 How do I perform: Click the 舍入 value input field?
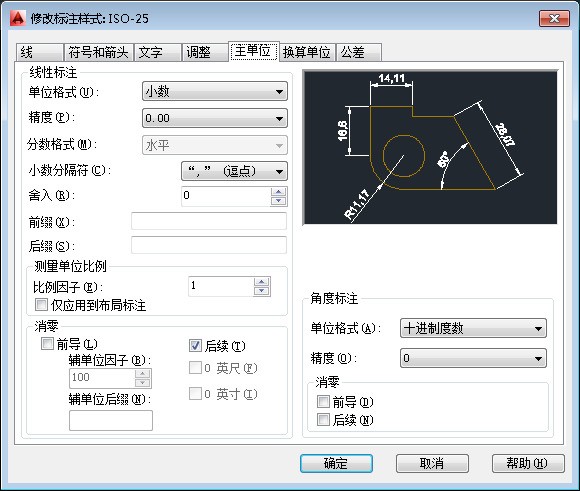pyautogui.click(x=226, y=196)
